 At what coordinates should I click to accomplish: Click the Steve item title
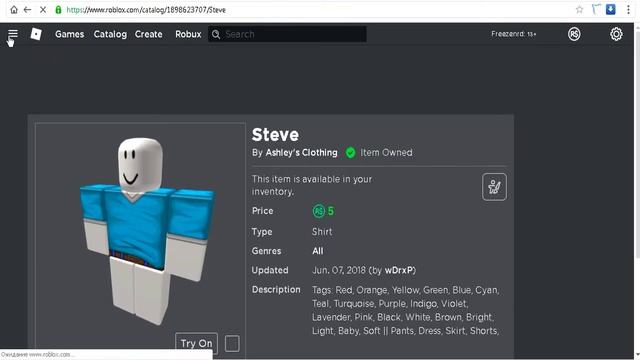click(276, 135)
